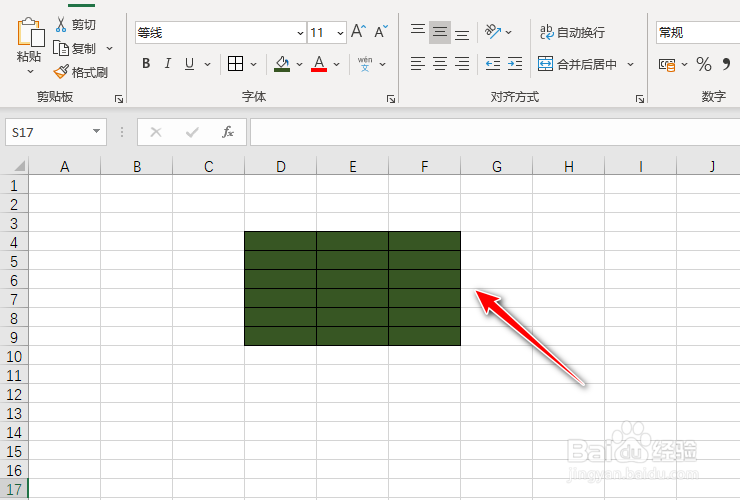This screenshot has height=500, width=740.
Task: Open the font settings dialog launcher
Action: pyautogui.click(x=391, y=99)
